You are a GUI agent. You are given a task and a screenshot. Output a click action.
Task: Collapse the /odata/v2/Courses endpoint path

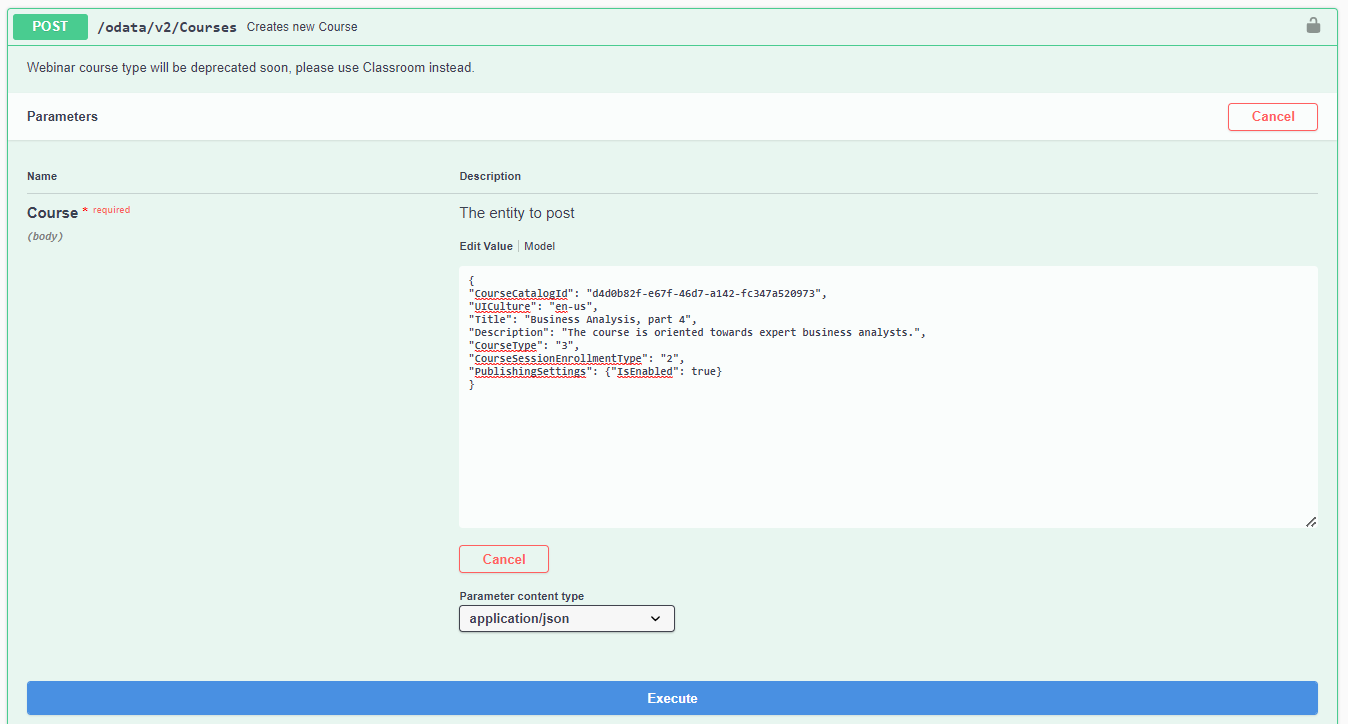click(x=166, y=27)
